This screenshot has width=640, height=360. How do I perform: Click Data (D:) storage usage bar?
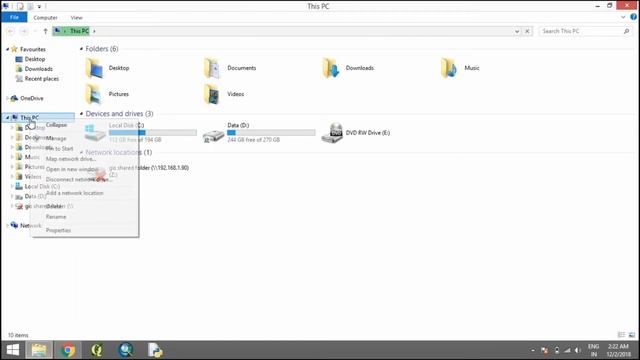pos(271,133)
